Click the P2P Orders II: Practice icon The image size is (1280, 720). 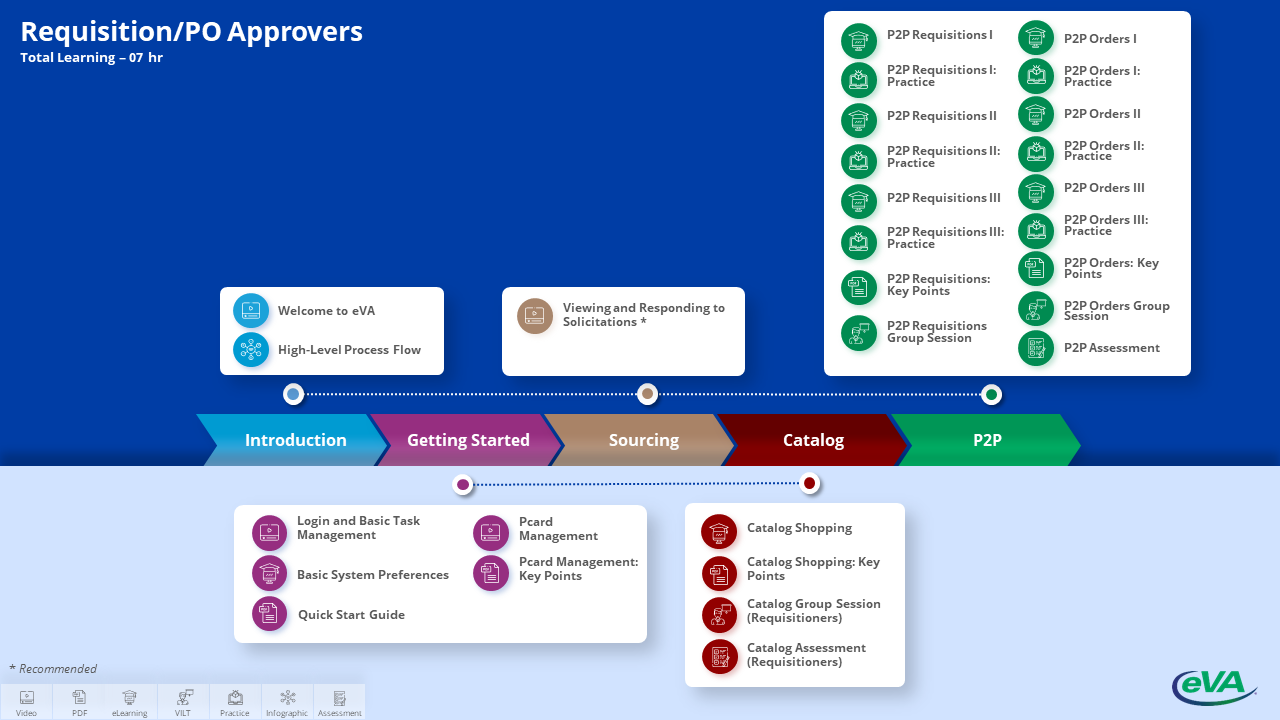pos(1036,154)
